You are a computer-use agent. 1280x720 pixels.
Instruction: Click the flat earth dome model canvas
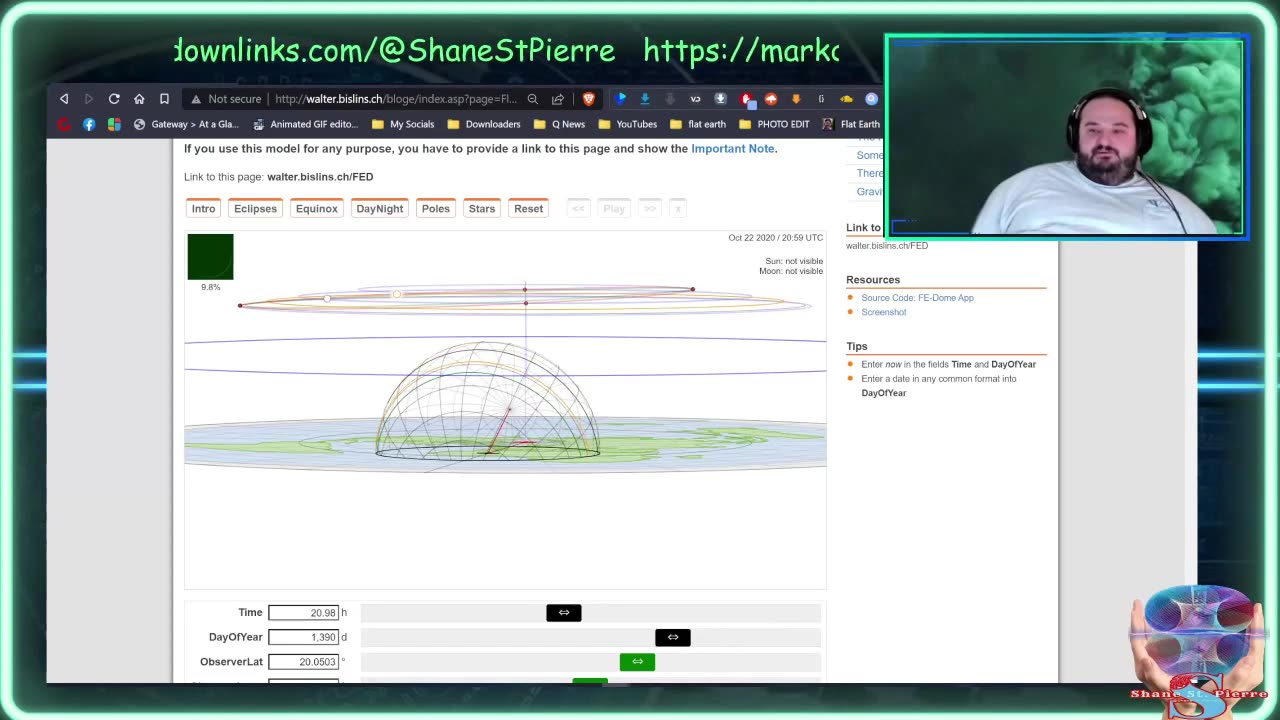[x=505, y=410]
